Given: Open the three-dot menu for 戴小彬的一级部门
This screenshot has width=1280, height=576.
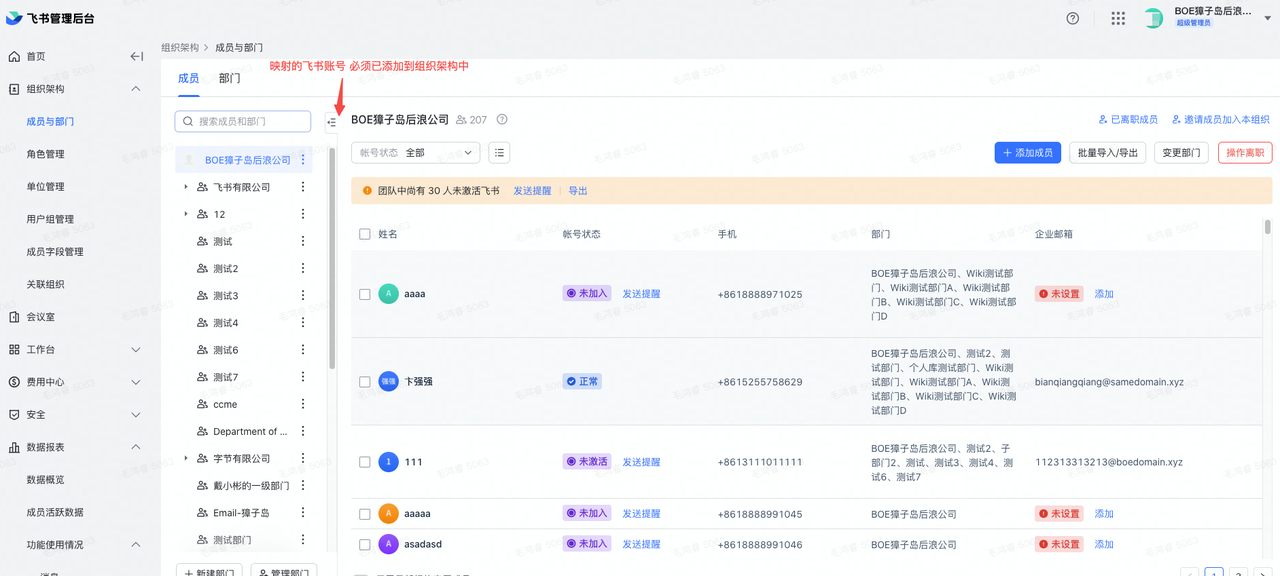Looking at the screenshot, I should (x=303, y=485).
